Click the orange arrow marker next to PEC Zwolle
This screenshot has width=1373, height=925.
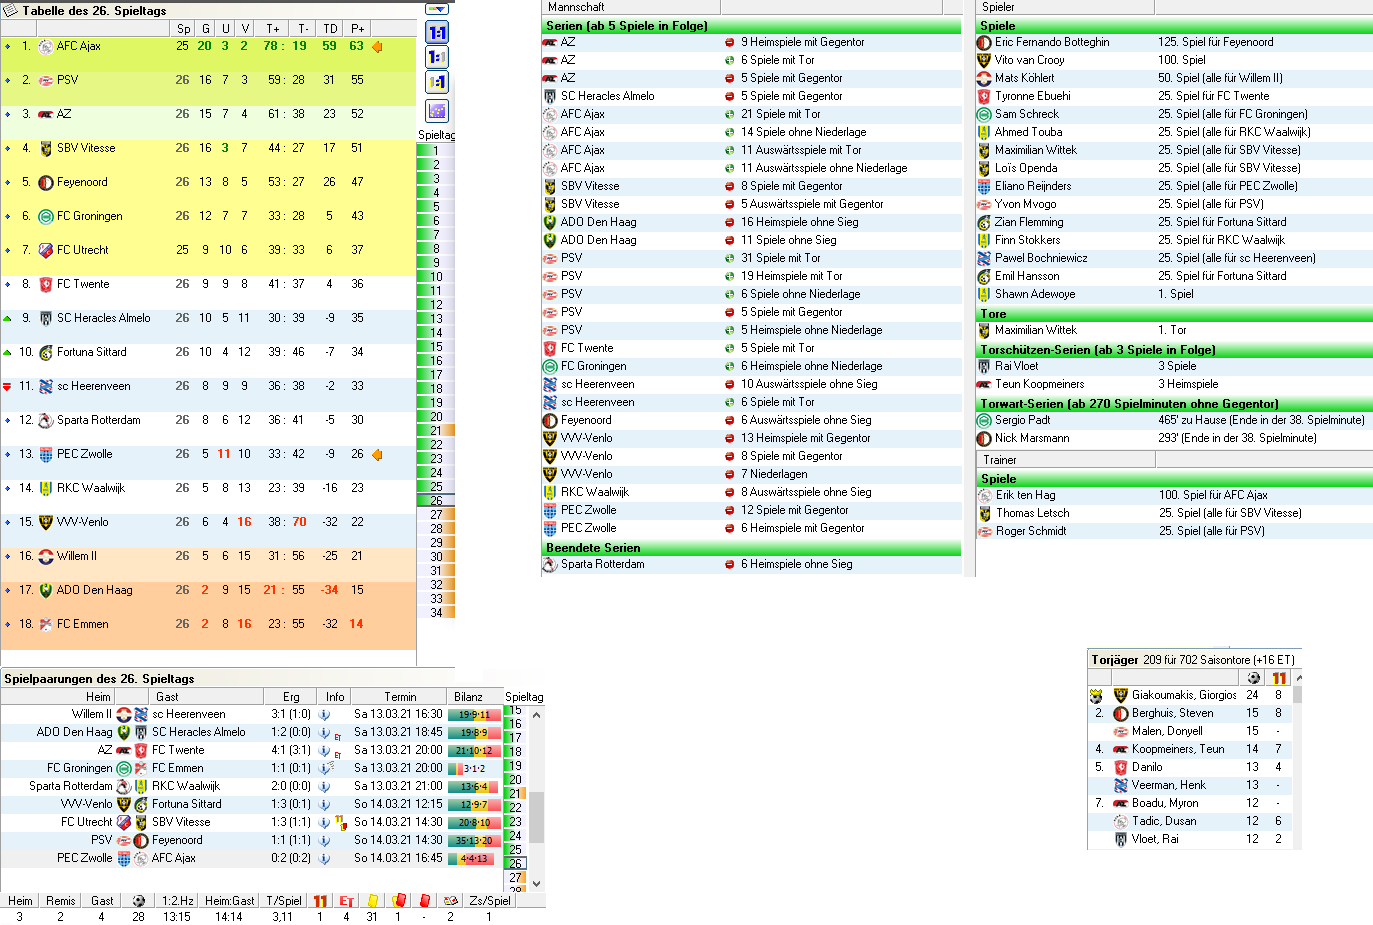377,454
